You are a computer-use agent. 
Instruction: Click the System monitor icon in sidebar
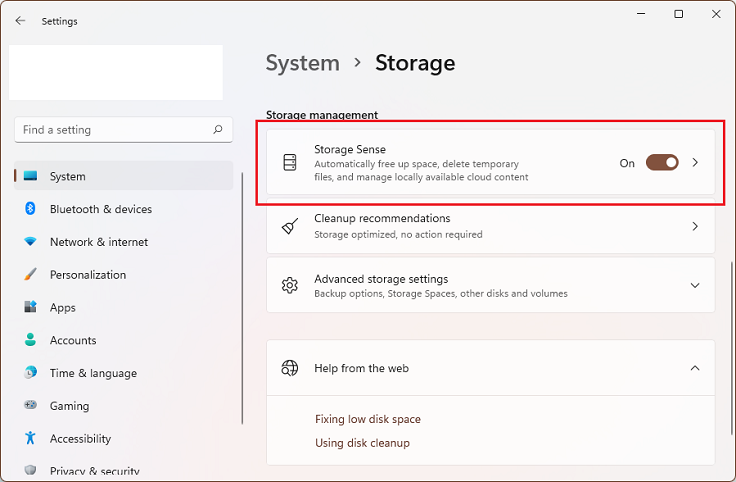31,176
